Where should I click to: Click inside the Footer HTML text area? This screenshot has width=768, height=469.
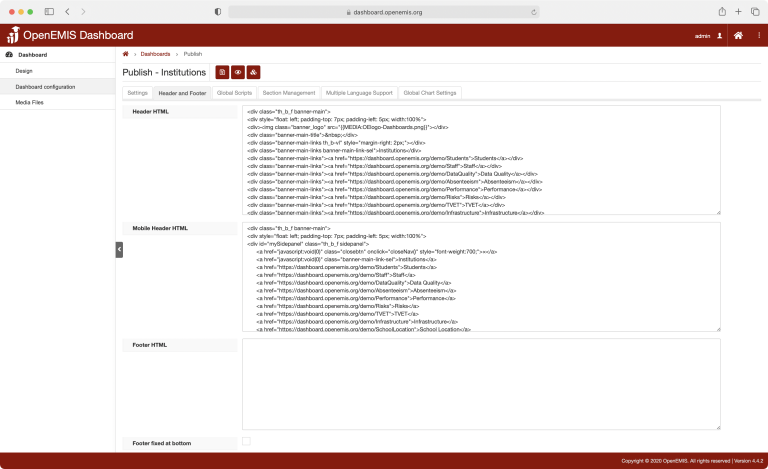pos(480,384)
